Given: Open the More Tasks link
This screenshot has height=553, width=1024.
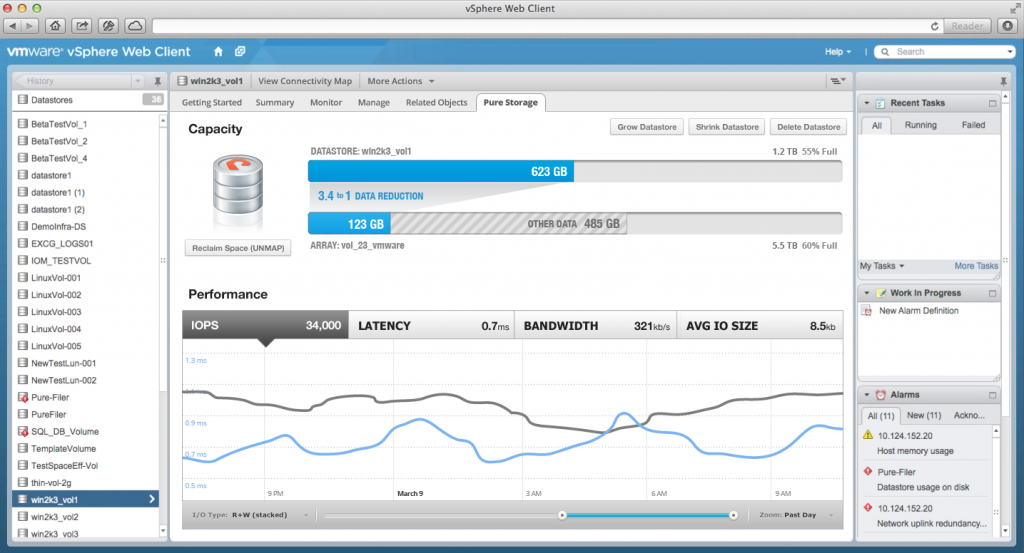Looking at the screenshot, I should 976,266.
